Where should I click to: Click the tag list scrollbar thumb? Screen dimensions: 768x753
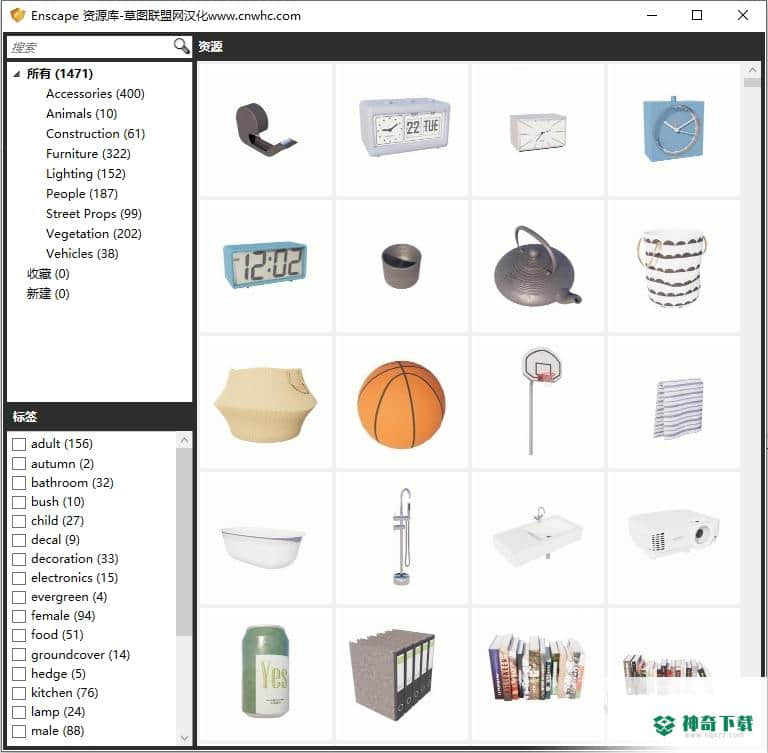click(184, 542)
